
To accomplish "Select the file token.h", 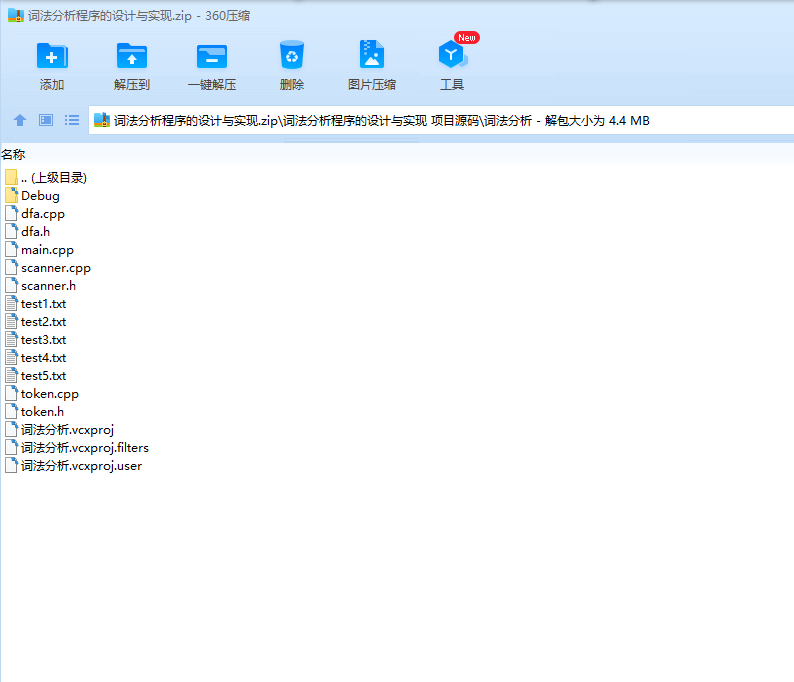I will pyautogui.click(x=34, y=412).
